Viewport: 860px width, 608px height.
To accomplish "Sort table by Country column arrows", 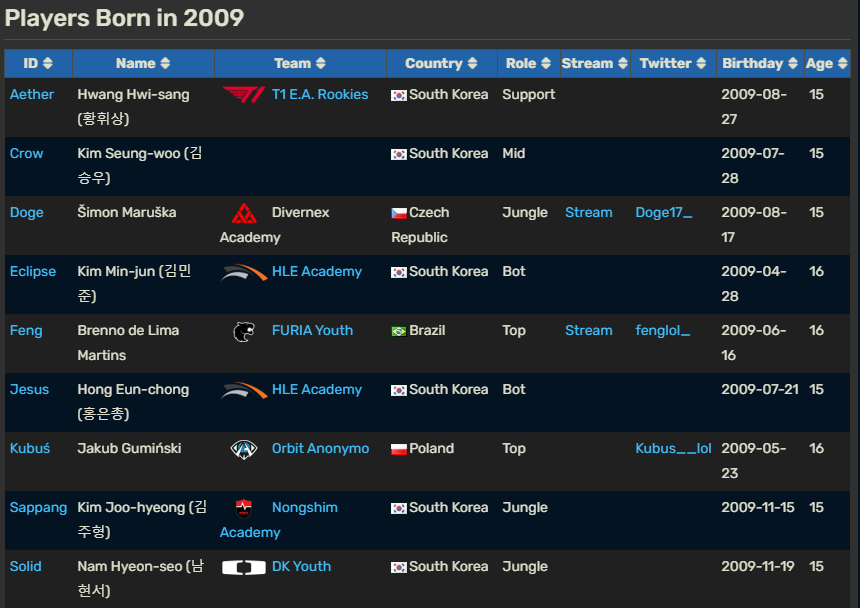I will (472, 64).
